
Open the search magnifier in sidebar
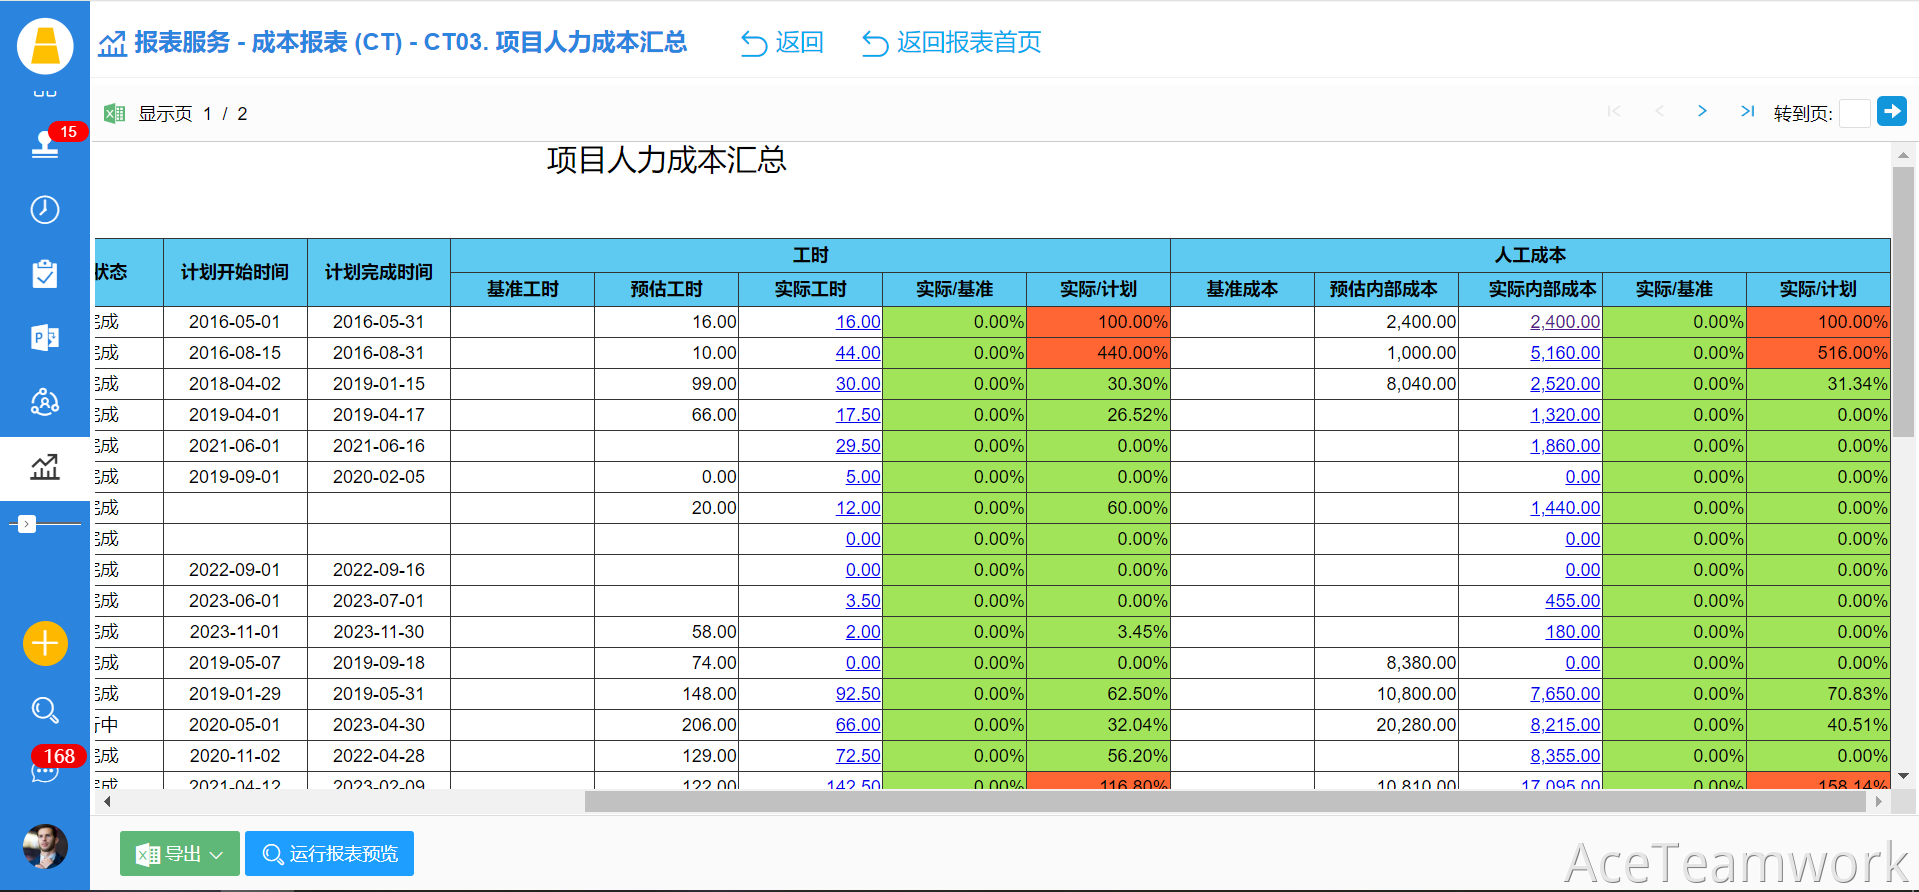click(x=45, y=710)
